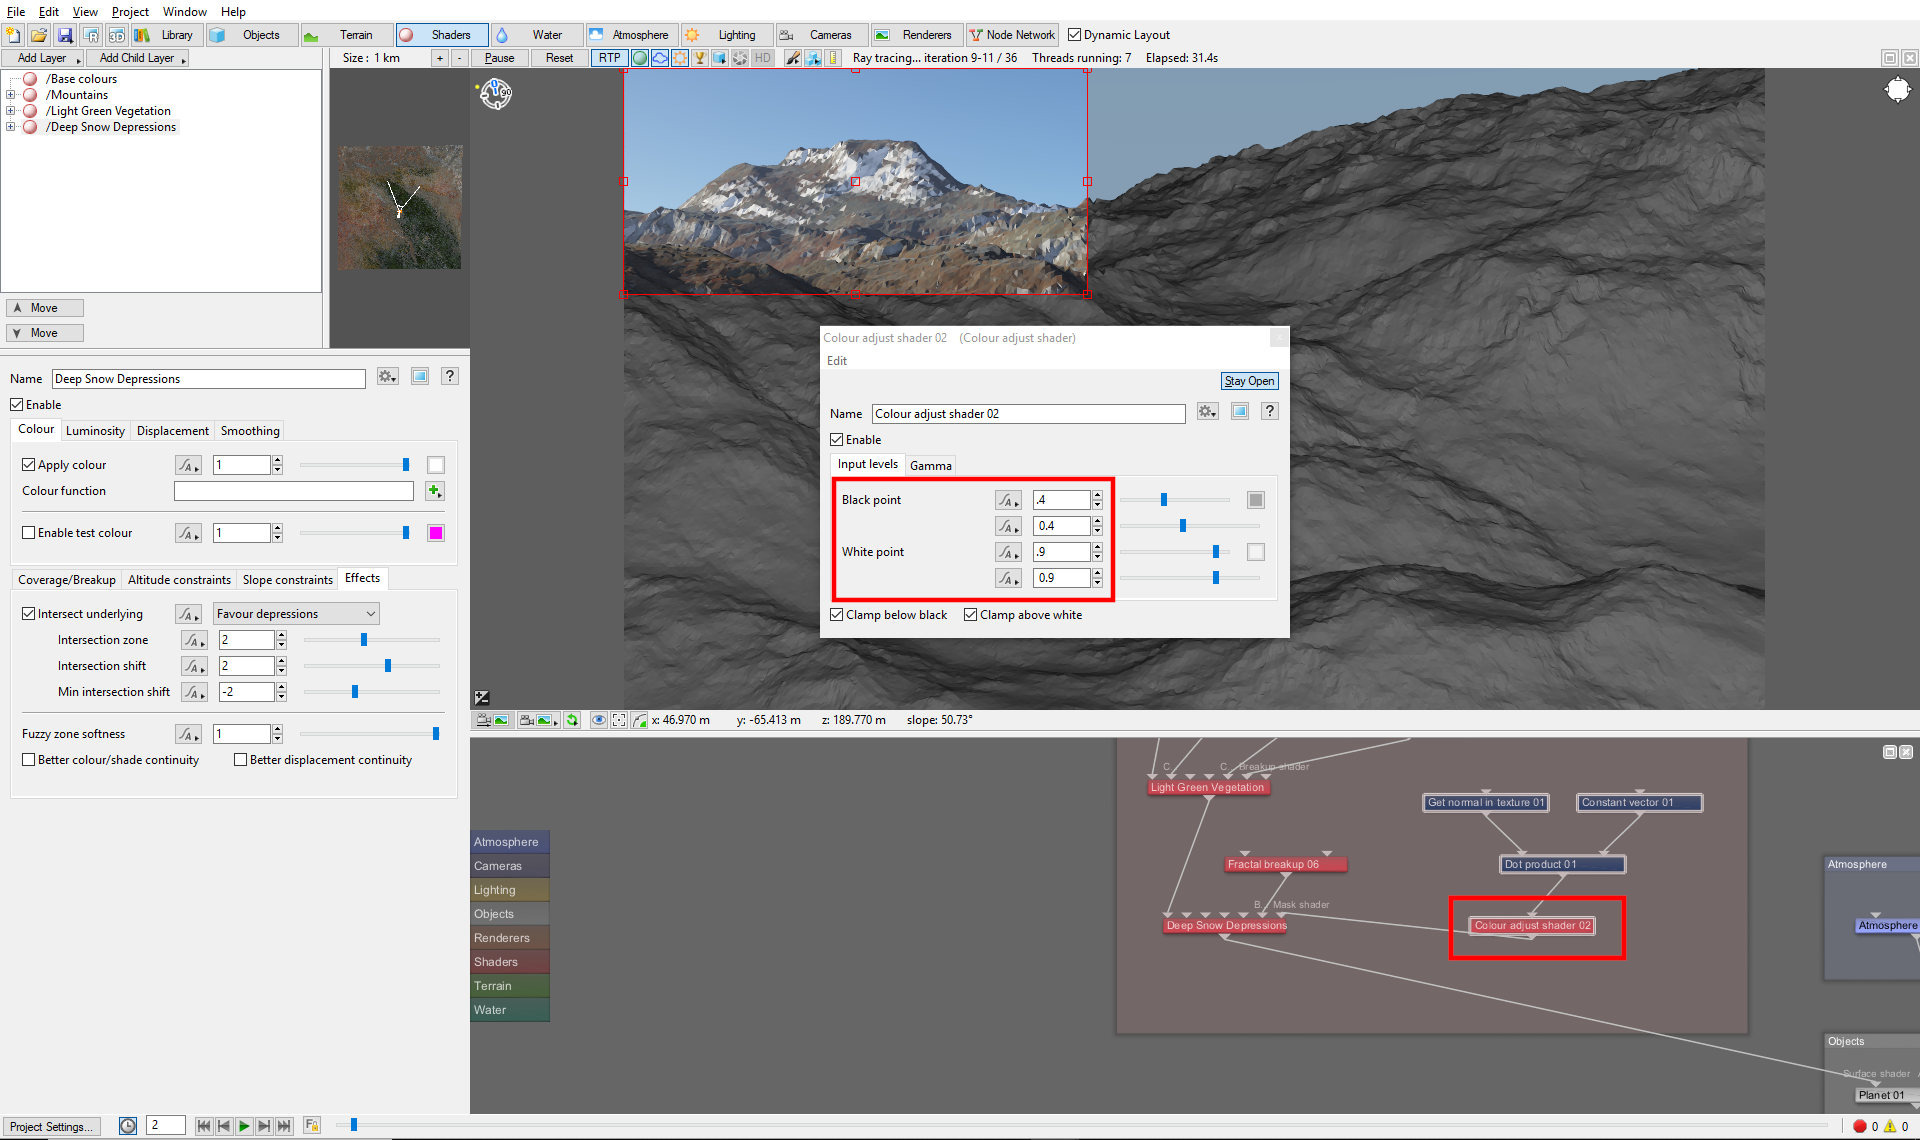Open the animation button for Intersection zone
1920x1140 pixels.
point(194,640)
